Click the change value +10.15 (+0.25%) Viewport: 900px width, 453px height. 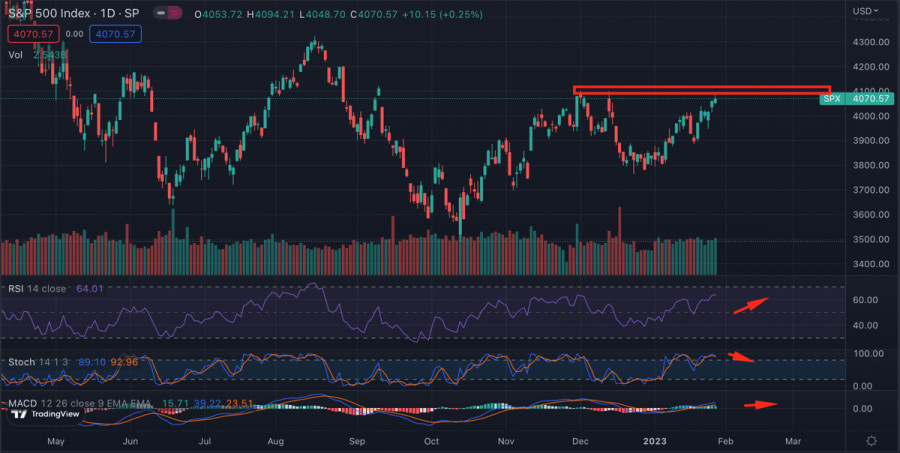443,14
